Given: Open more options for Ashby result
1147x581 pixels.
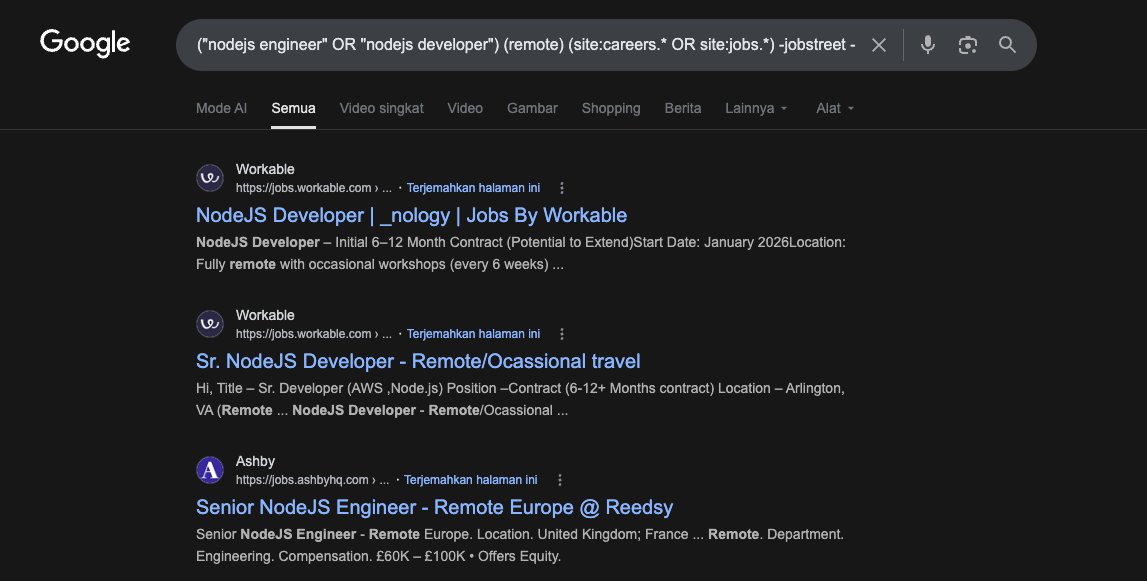Looking at the screenshot, I should (560, 480).
